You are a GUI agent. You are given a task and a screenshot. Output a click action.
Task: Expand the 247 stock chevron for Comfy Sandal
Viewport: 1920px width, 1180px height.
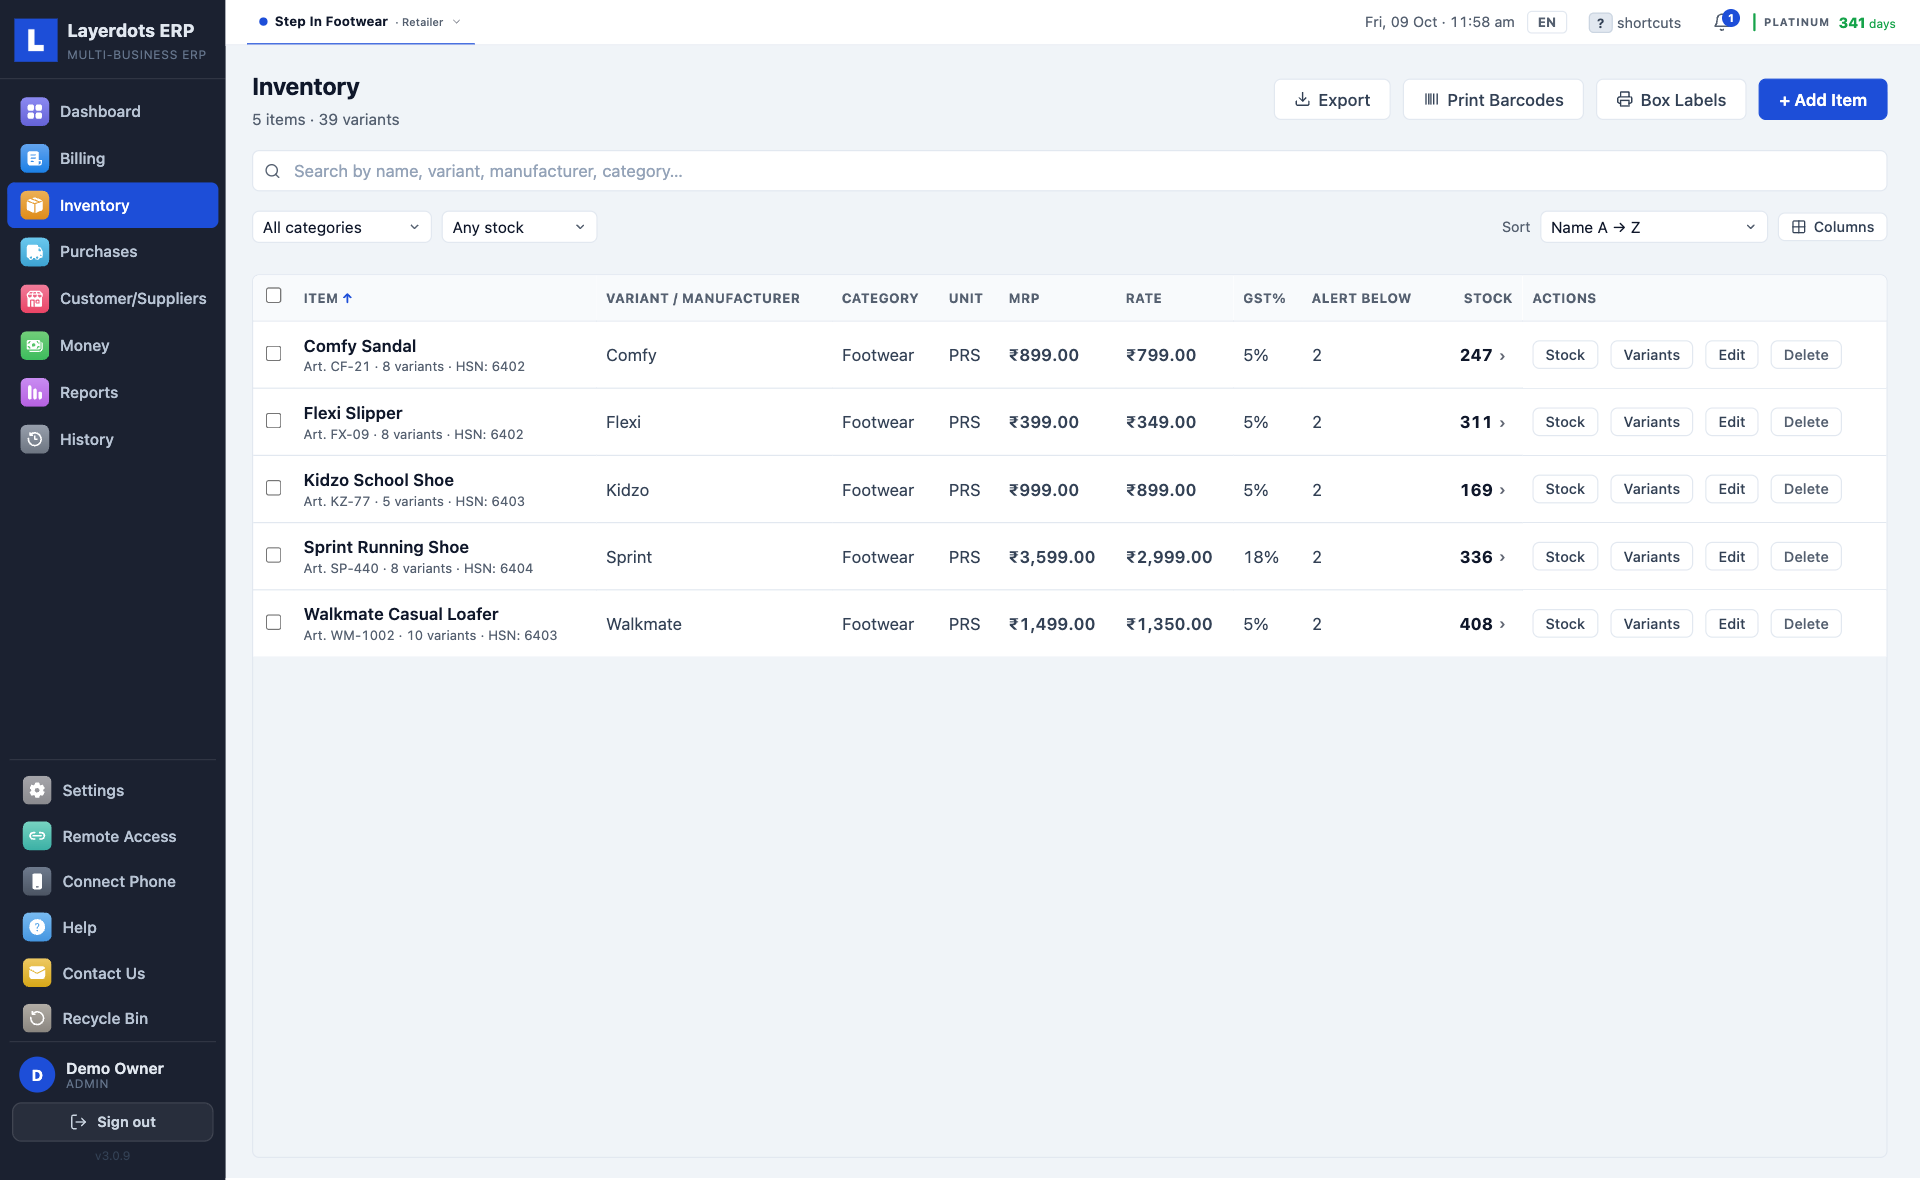[x=1502, y=356]
